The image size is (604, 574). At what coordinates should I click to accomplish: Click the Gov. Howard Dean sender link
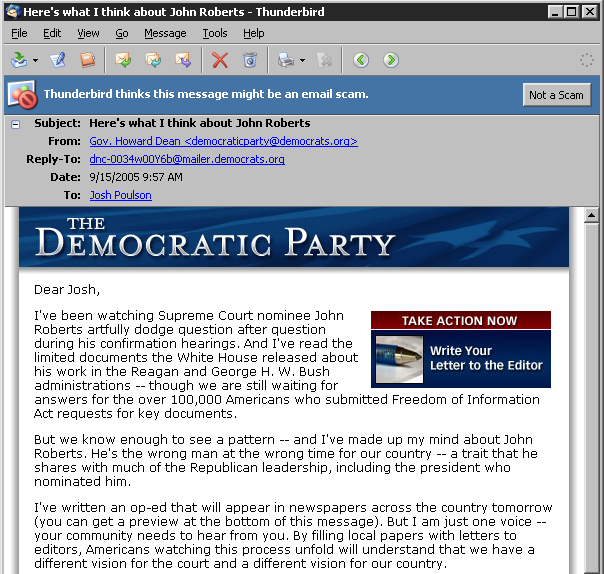[223, 141]
